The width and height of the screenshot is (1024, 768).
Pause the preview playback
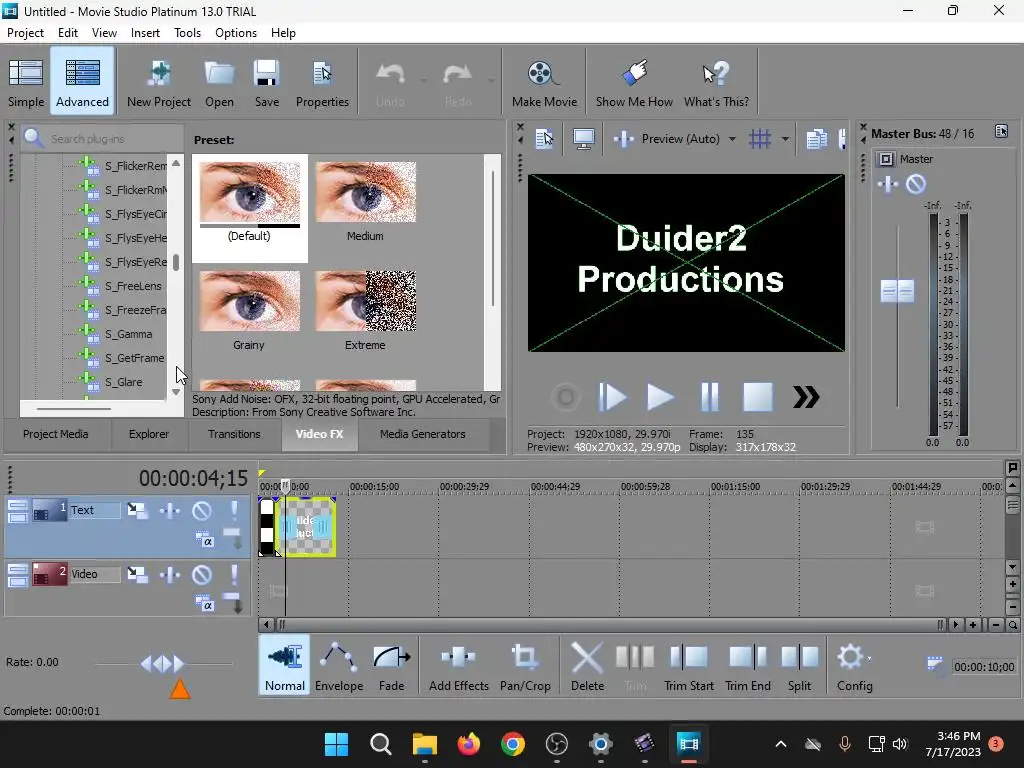coord(709,397)
